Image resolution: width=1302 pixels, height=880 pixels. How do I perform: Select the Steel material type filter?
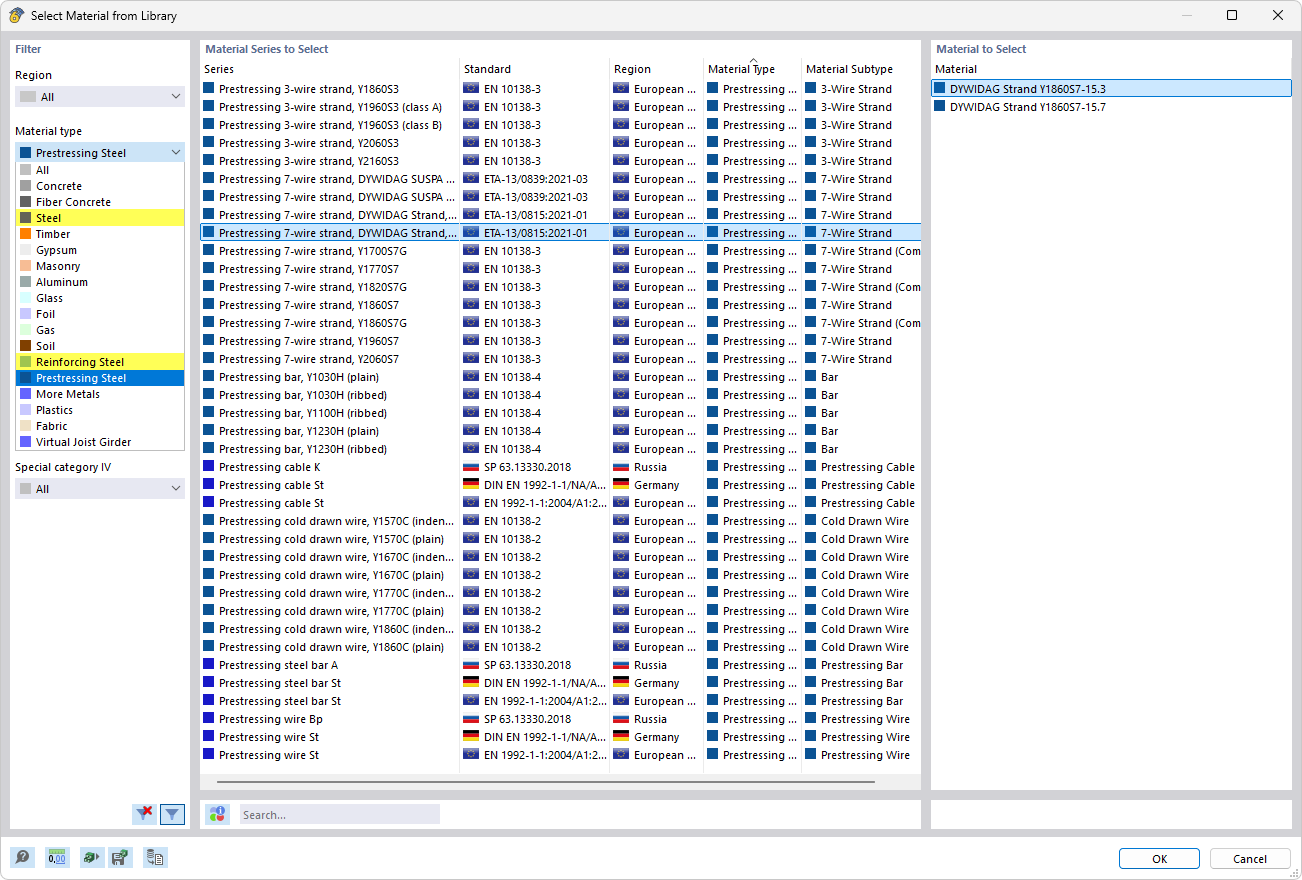click(x=99, y=217)
